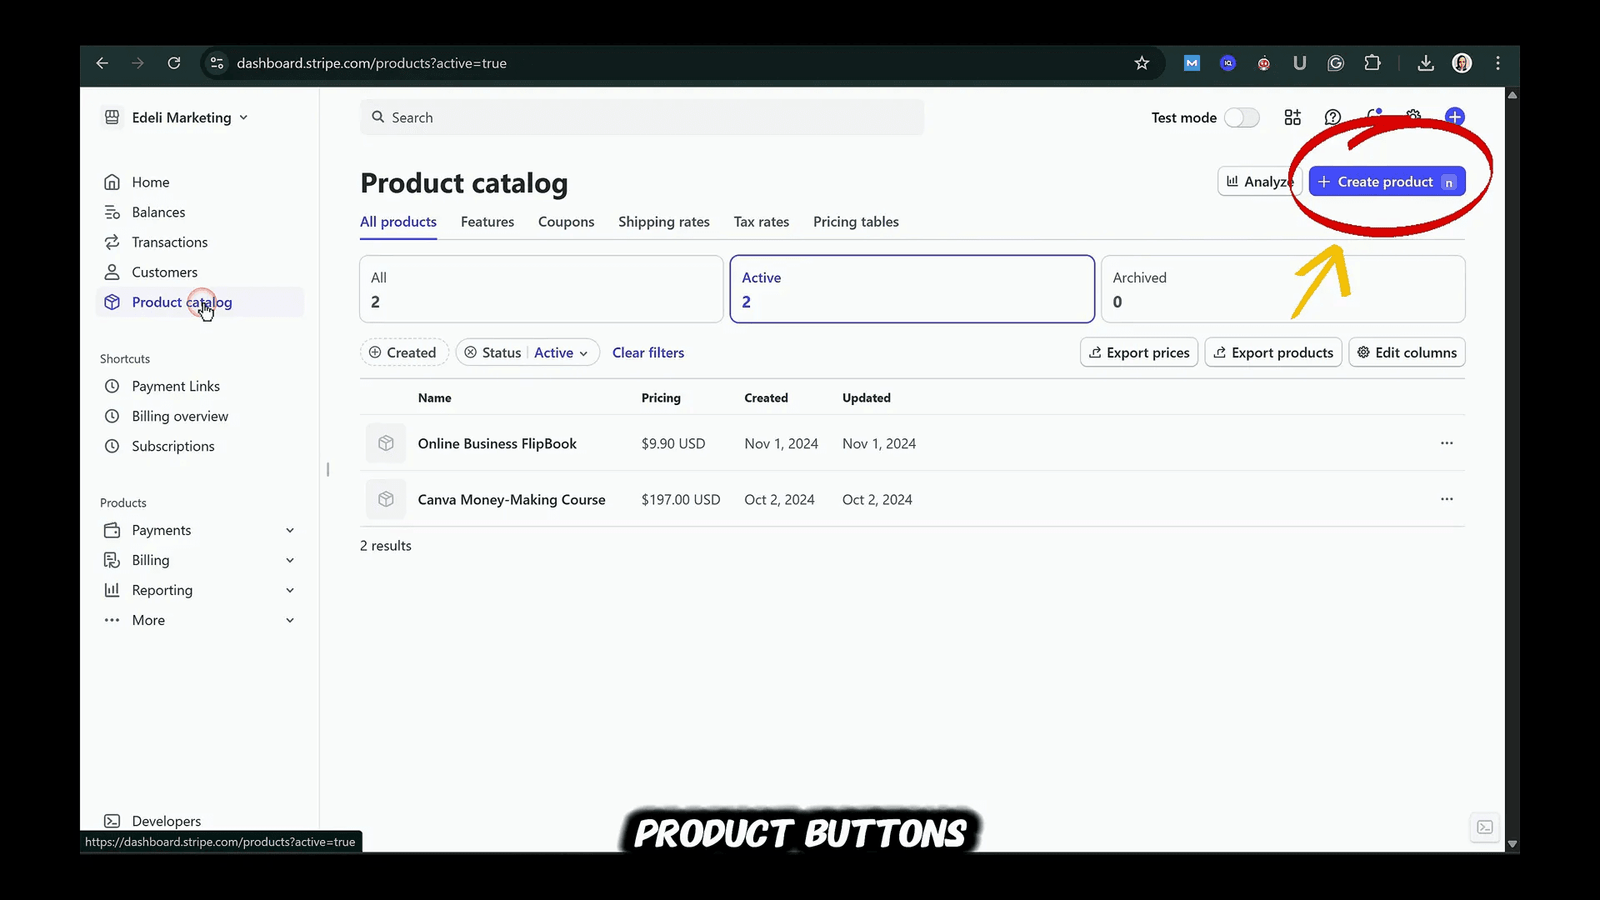The image size is (1600, 900).
Task: Click Canva Money-Making Course product thumbnail
Action: (386, 499)
